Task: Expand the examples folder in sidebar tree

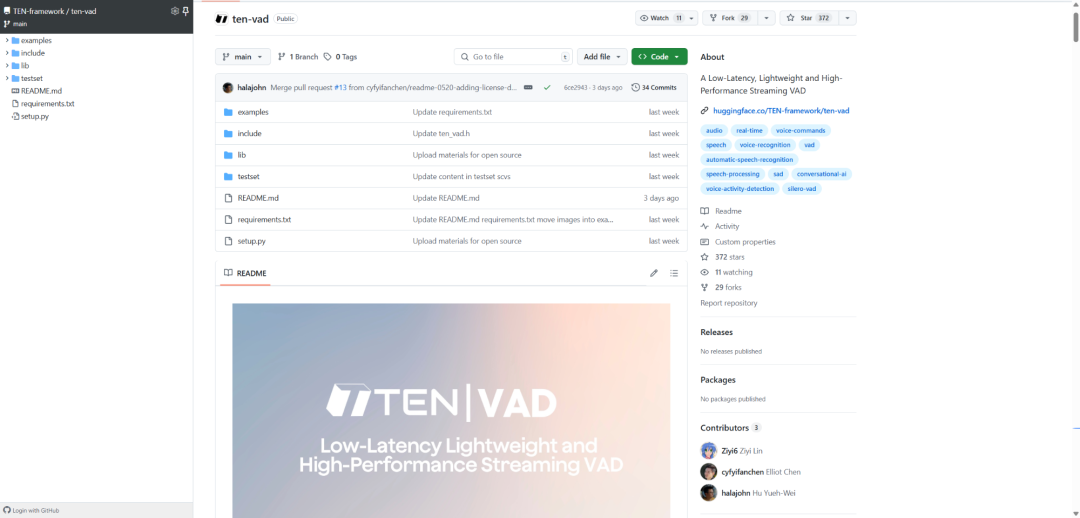Action: tap(7, 40)
